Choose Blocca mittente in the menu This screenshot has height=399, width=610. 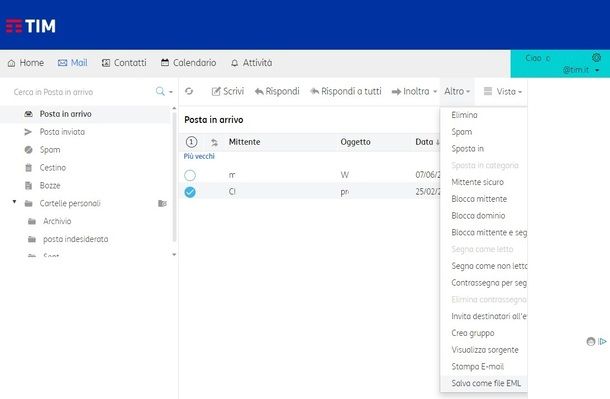tap(479, 199)
